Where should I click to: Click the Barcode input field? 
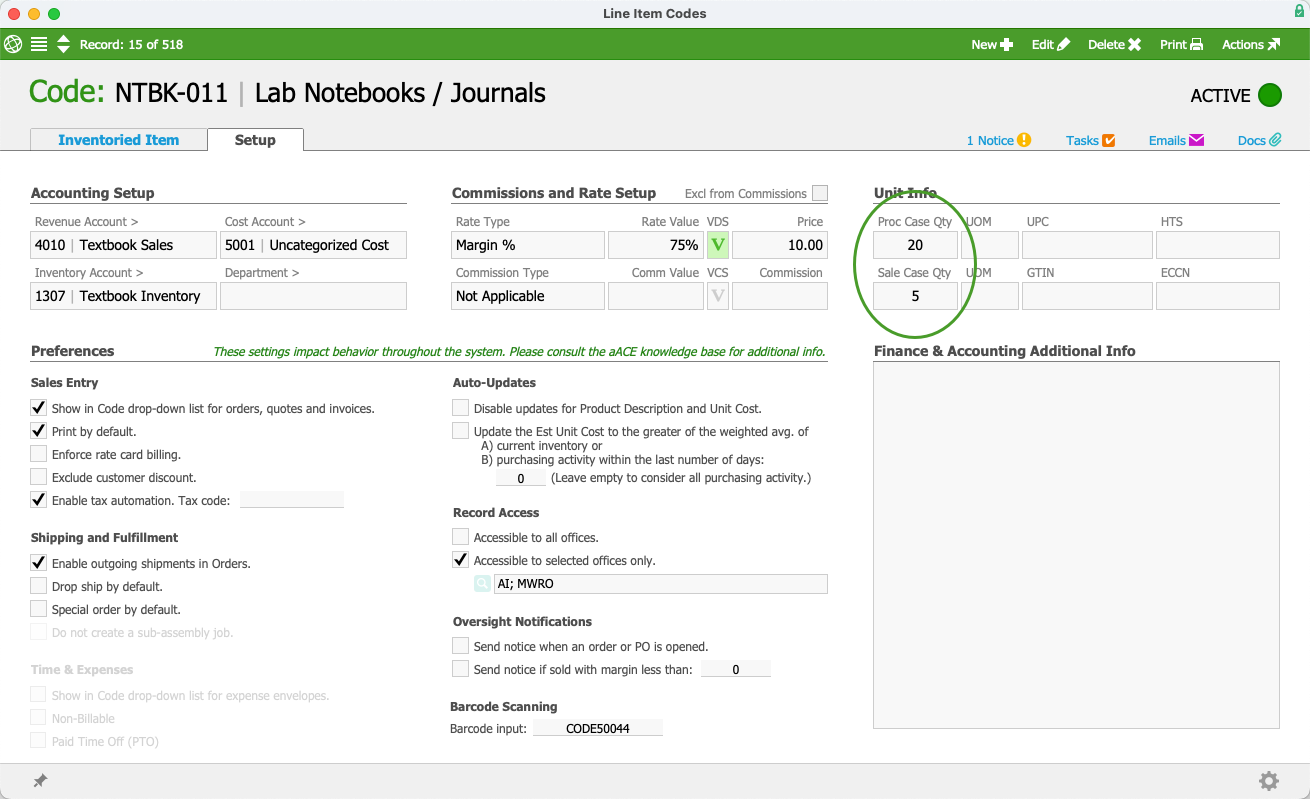597,729
